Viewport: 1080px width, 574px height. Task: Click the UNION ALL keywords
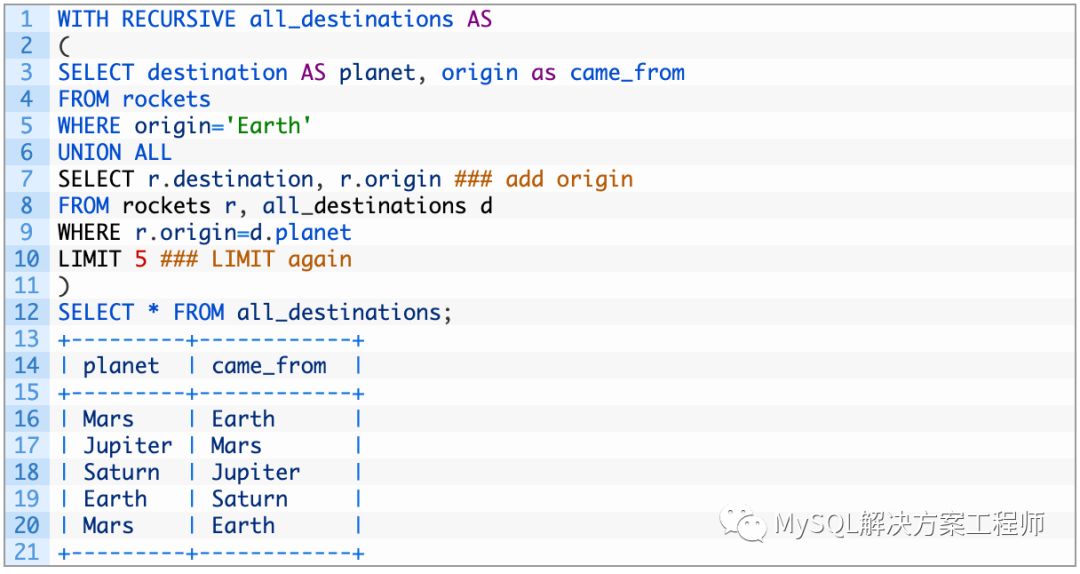point(114,152)
